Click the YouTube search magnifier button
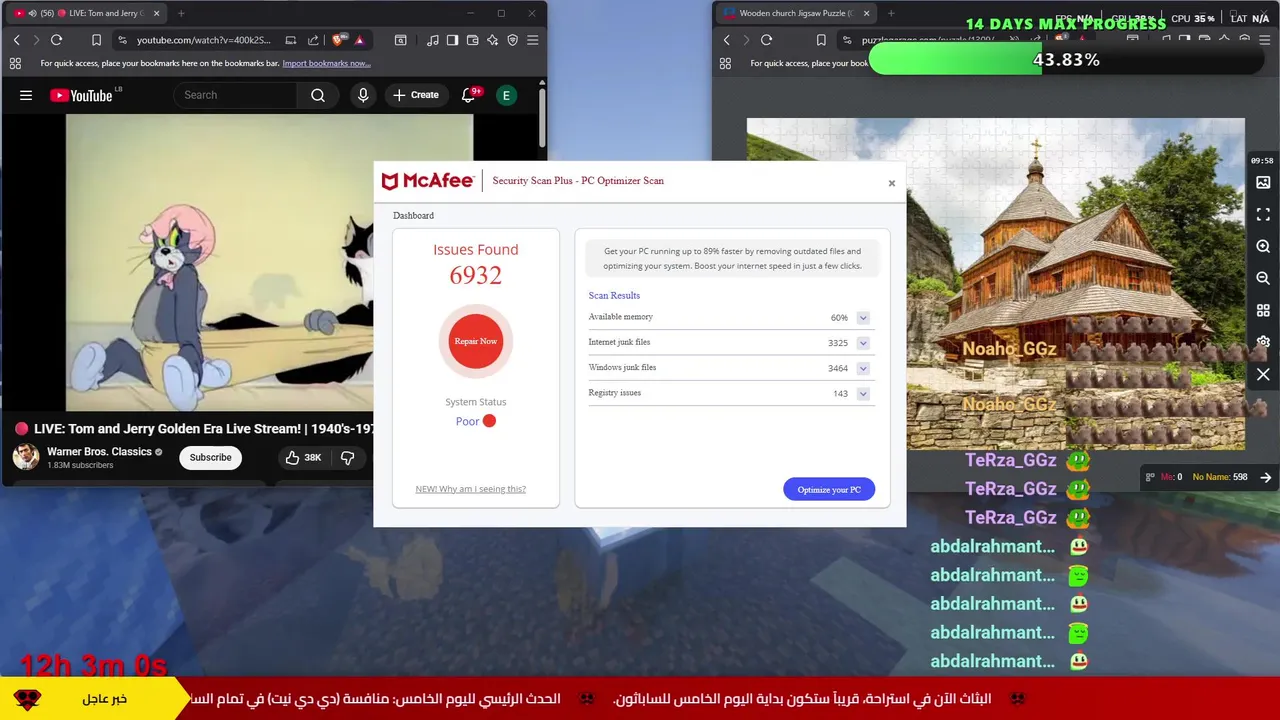 tap(318, 95)
